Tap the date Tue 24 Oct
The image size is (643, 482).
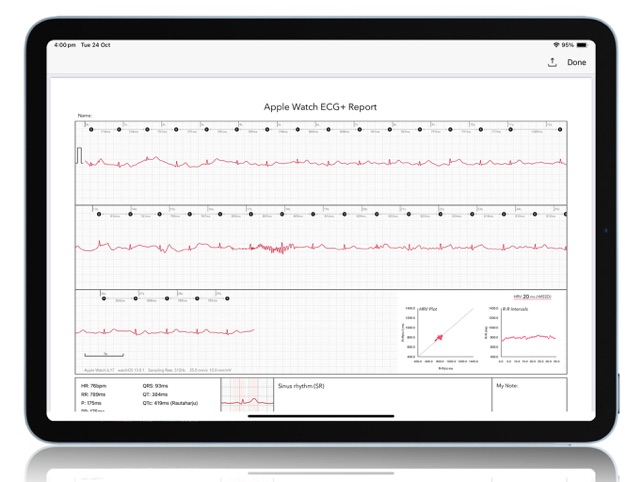point(96,45)
